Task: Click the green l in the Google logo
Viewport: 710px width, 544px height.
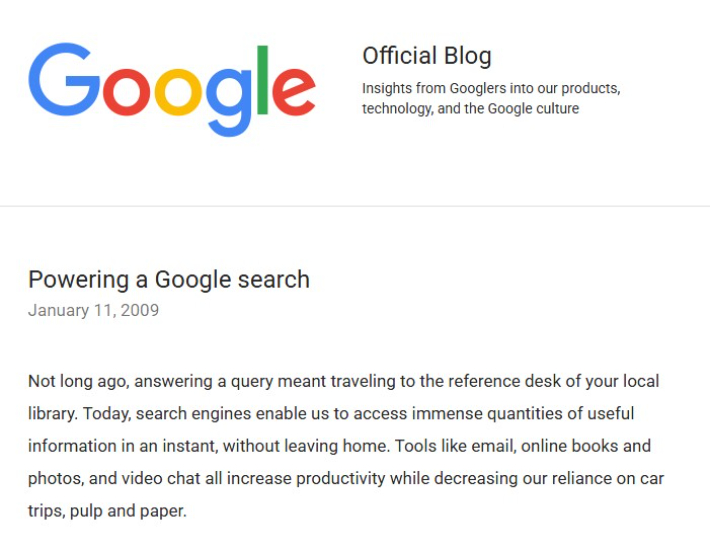Action: pos(263,80)
